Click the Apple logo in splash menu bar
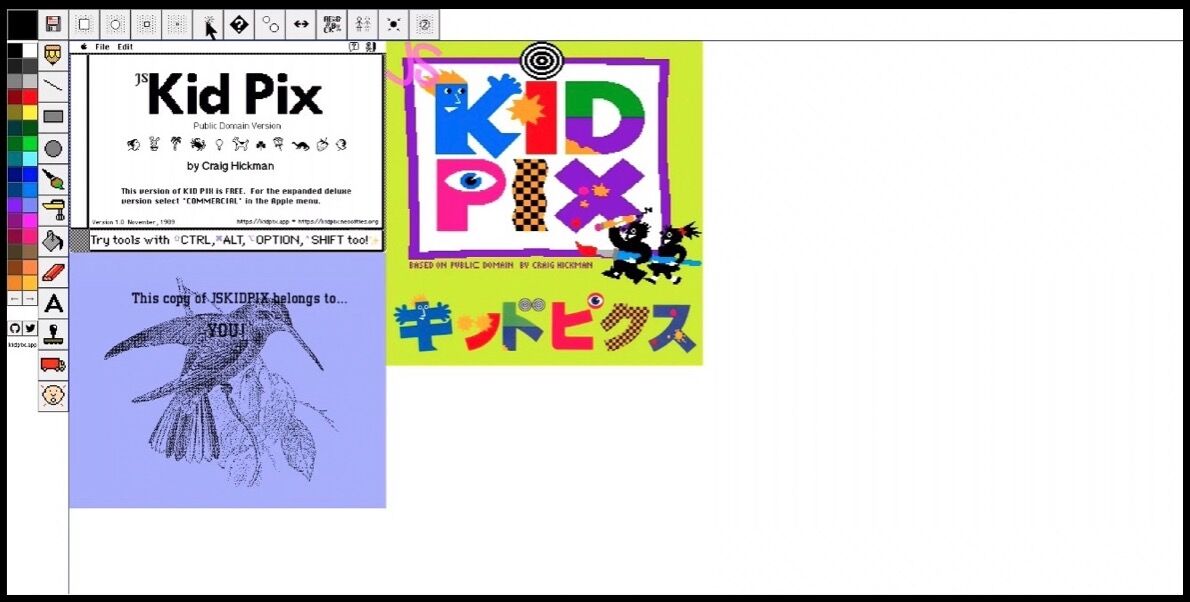Image resolution: width=1190 pixels, height=602 pixels. 83,47
